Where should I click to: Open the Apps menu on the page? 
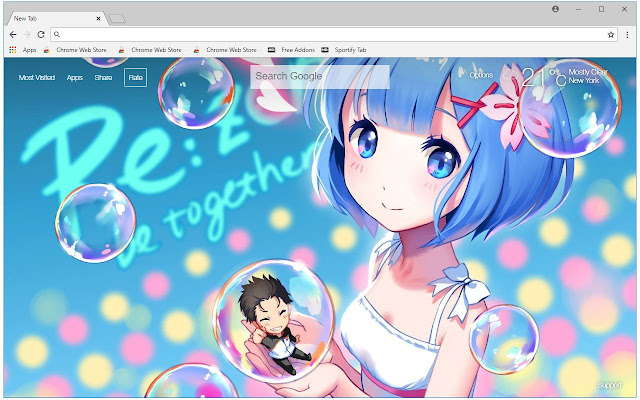[75, 78]
